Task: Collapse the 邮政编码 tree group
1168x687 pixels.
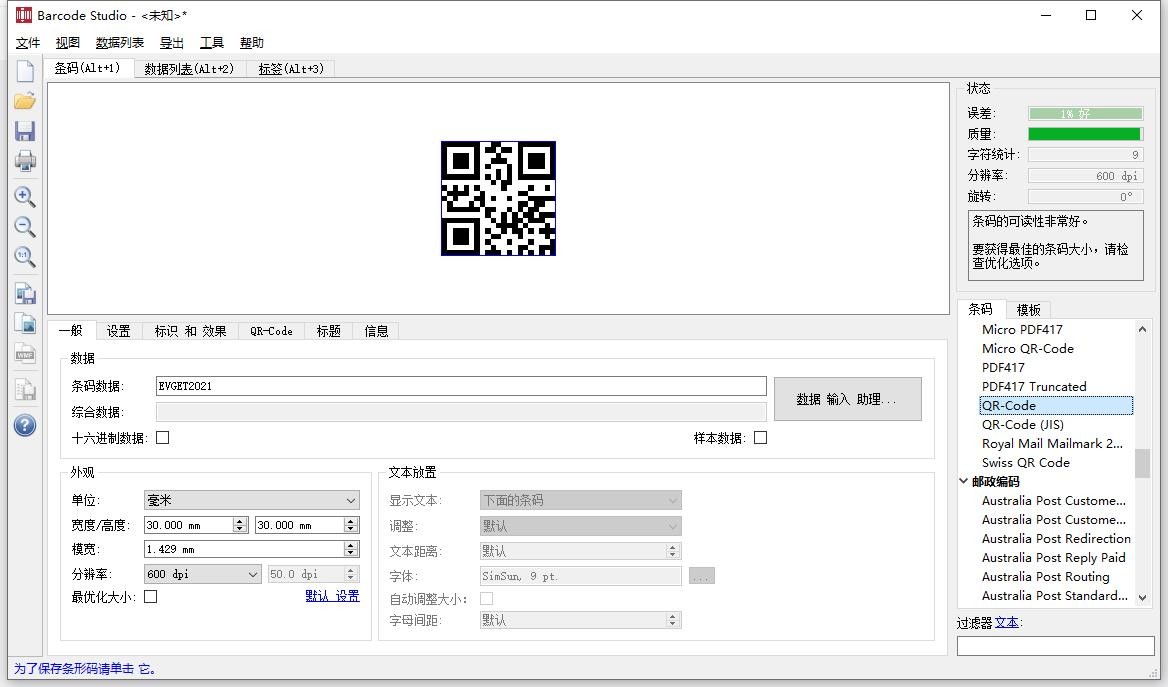Action: 964,481
